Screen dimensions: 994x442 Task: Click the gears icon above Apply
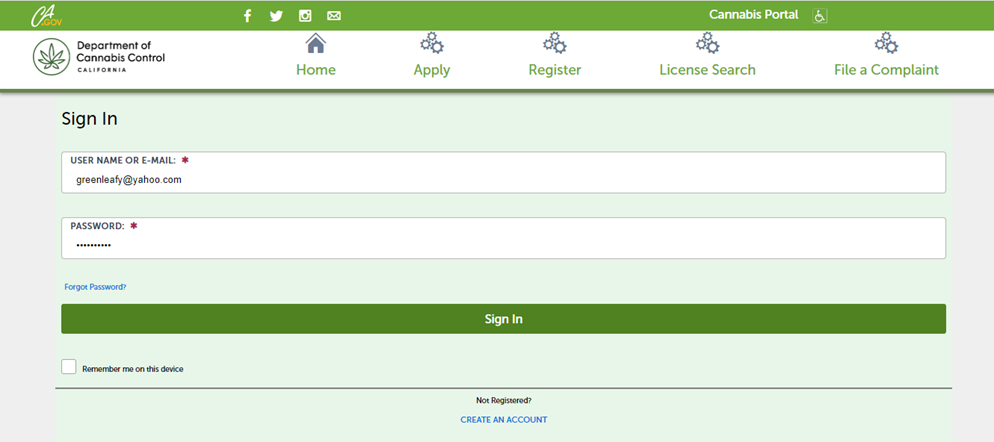432,43
